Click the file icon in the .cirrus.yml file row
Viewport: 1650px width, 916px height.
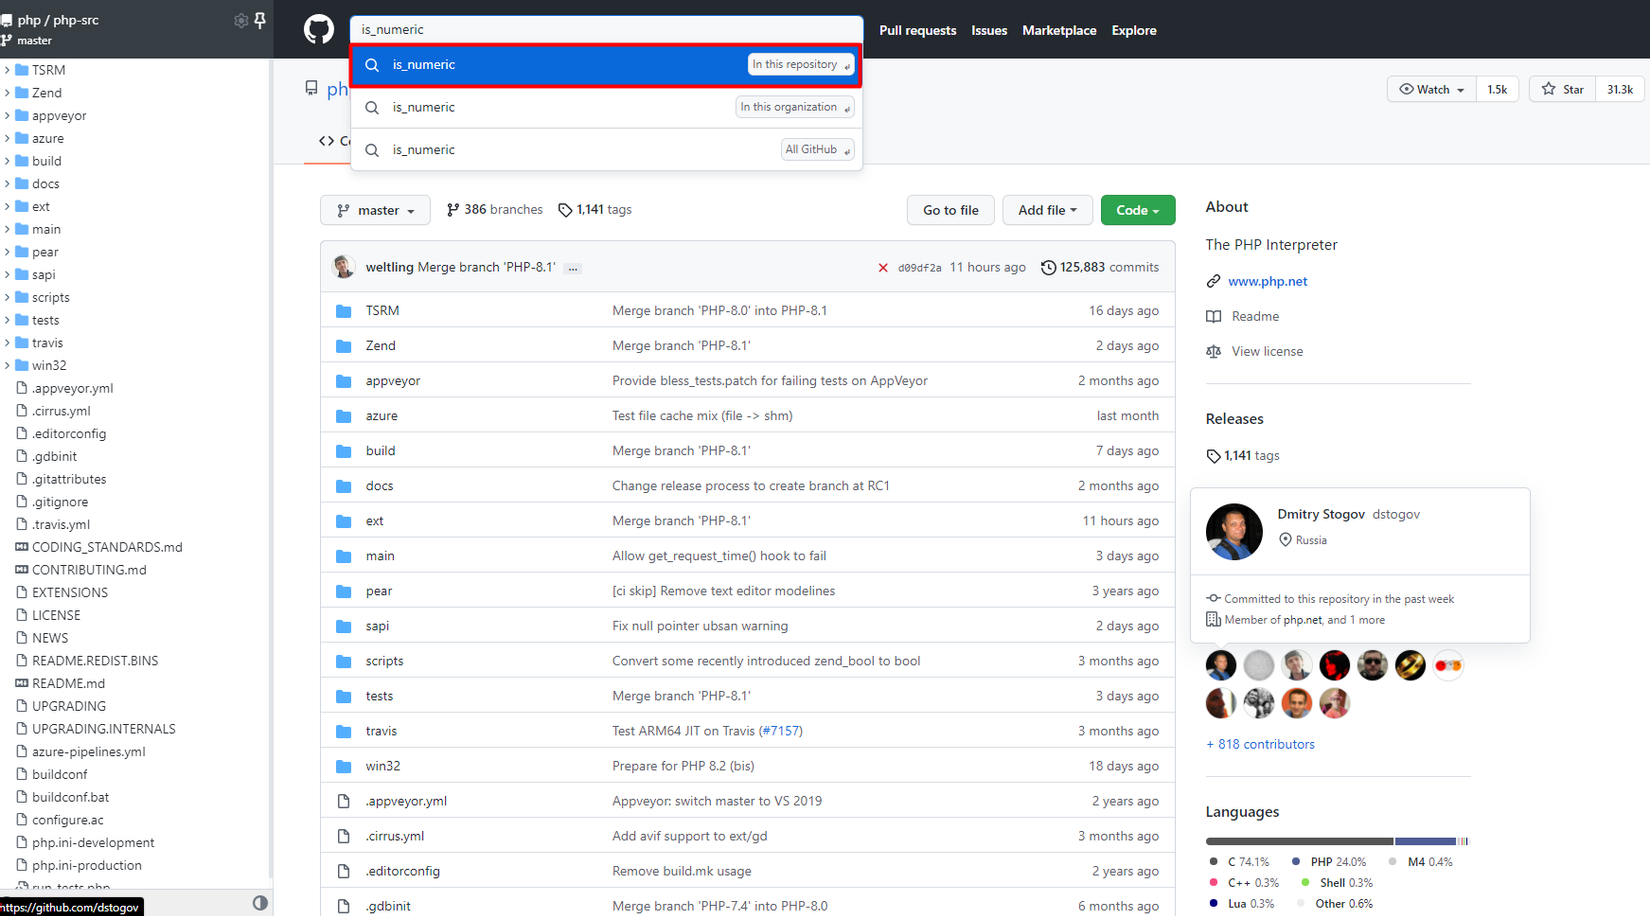coord(344,836)
